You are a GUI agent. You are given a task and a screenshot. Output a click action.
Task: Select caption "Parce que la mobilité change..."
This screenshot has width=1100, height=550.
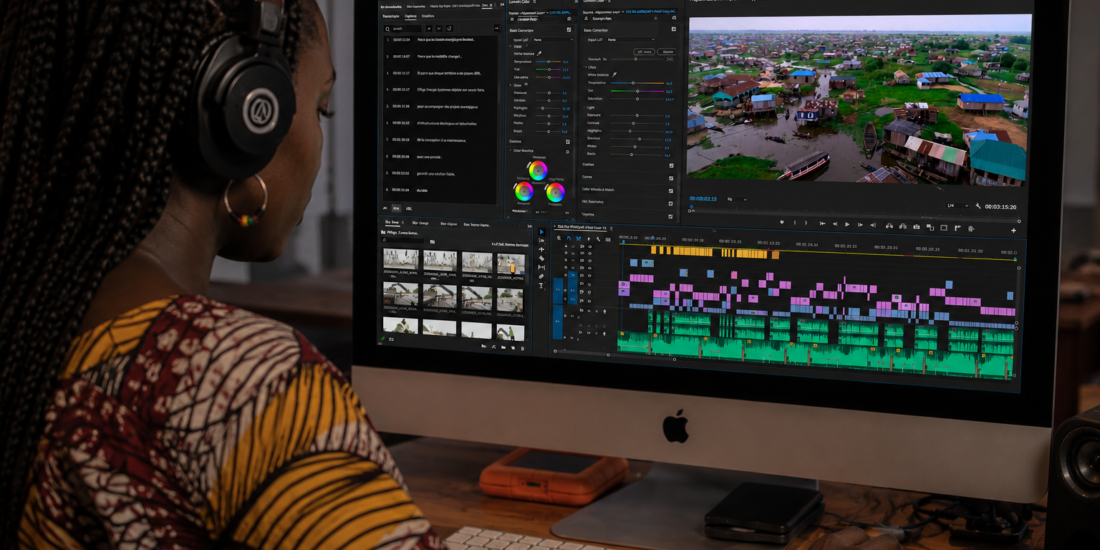[x=440, y=56]
